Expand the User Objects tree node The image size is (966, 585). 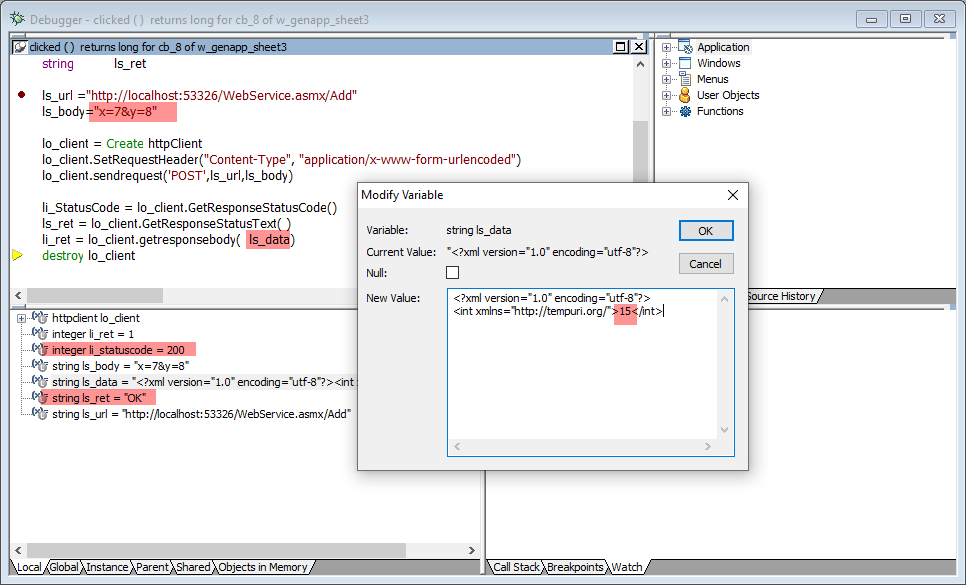click(667, 95)
